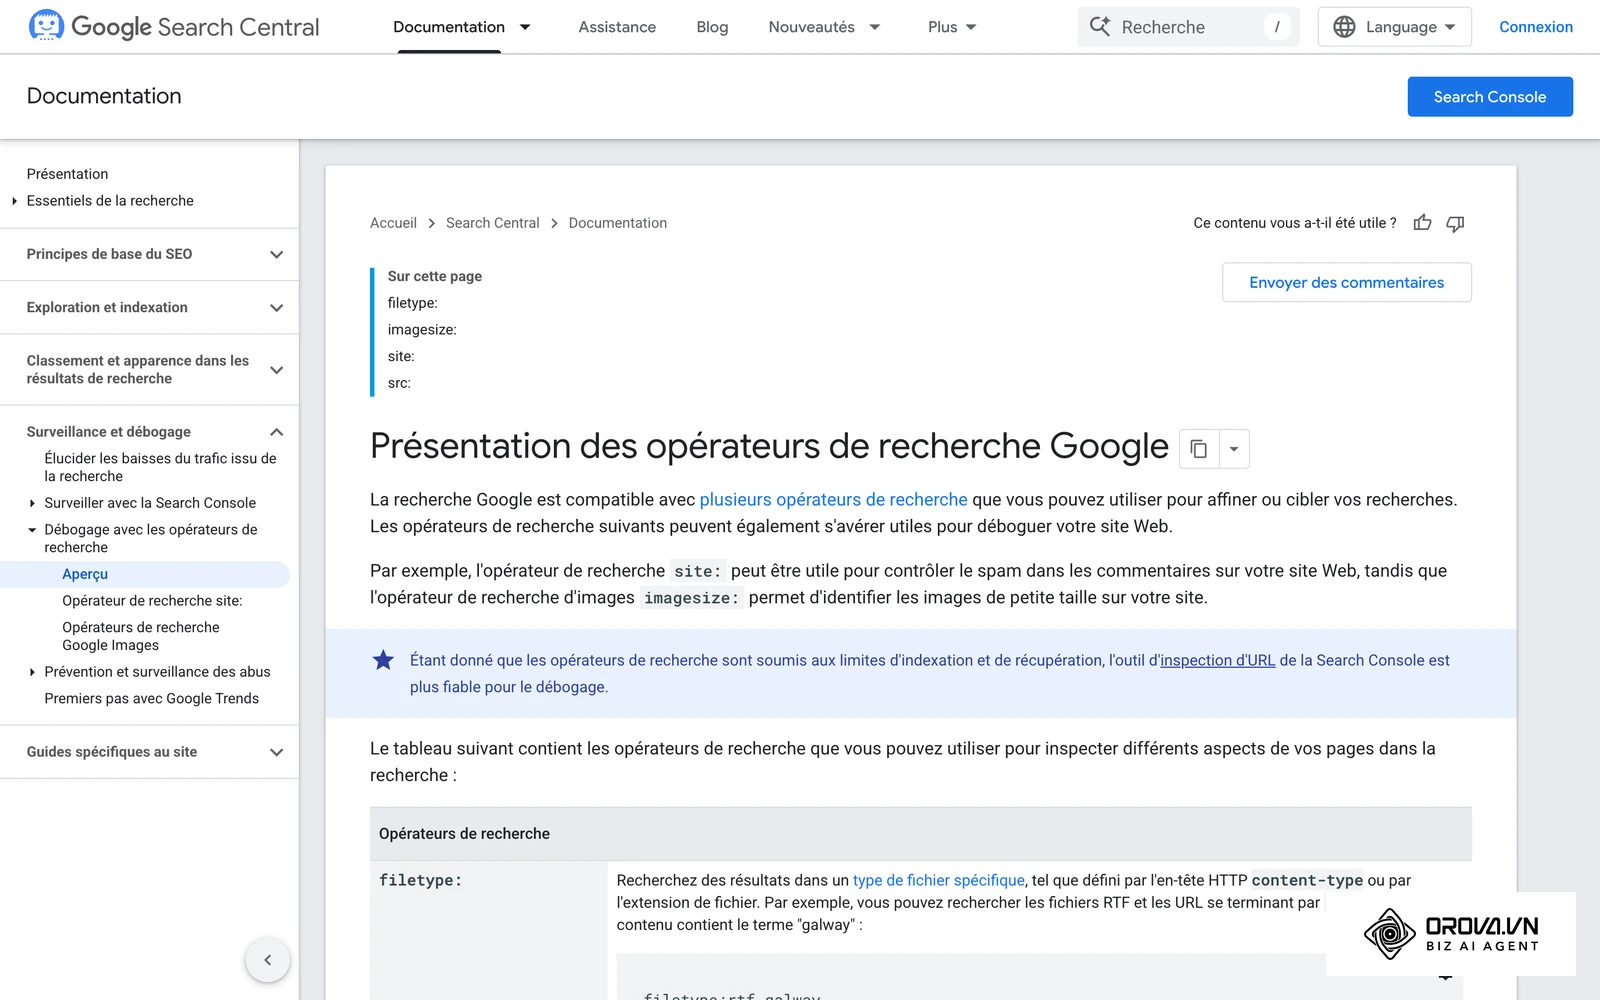Click Envoyer des commentaires button
The image size is (1600, 1000).
pos(1346,283)
